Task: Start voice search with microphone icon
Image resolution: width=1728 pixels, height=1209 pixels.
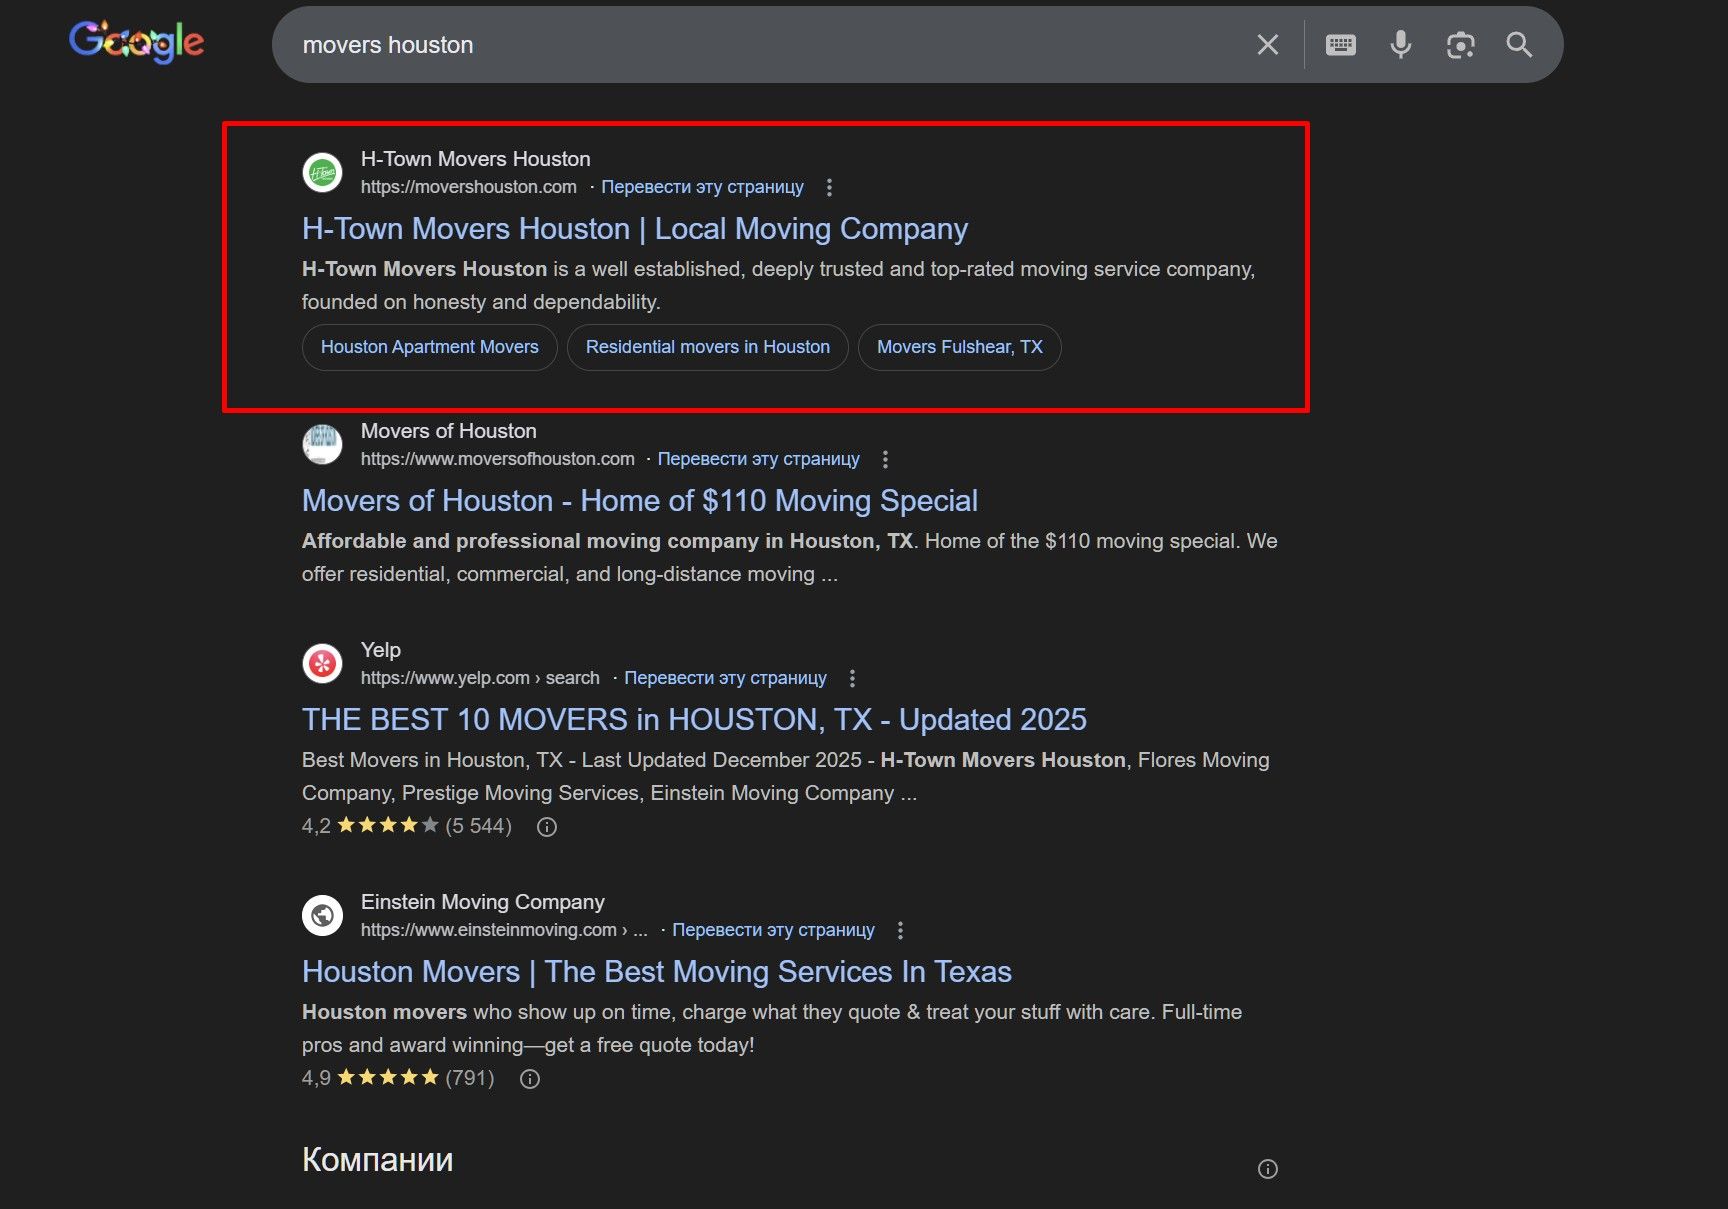Action: tap(1400, 45)
